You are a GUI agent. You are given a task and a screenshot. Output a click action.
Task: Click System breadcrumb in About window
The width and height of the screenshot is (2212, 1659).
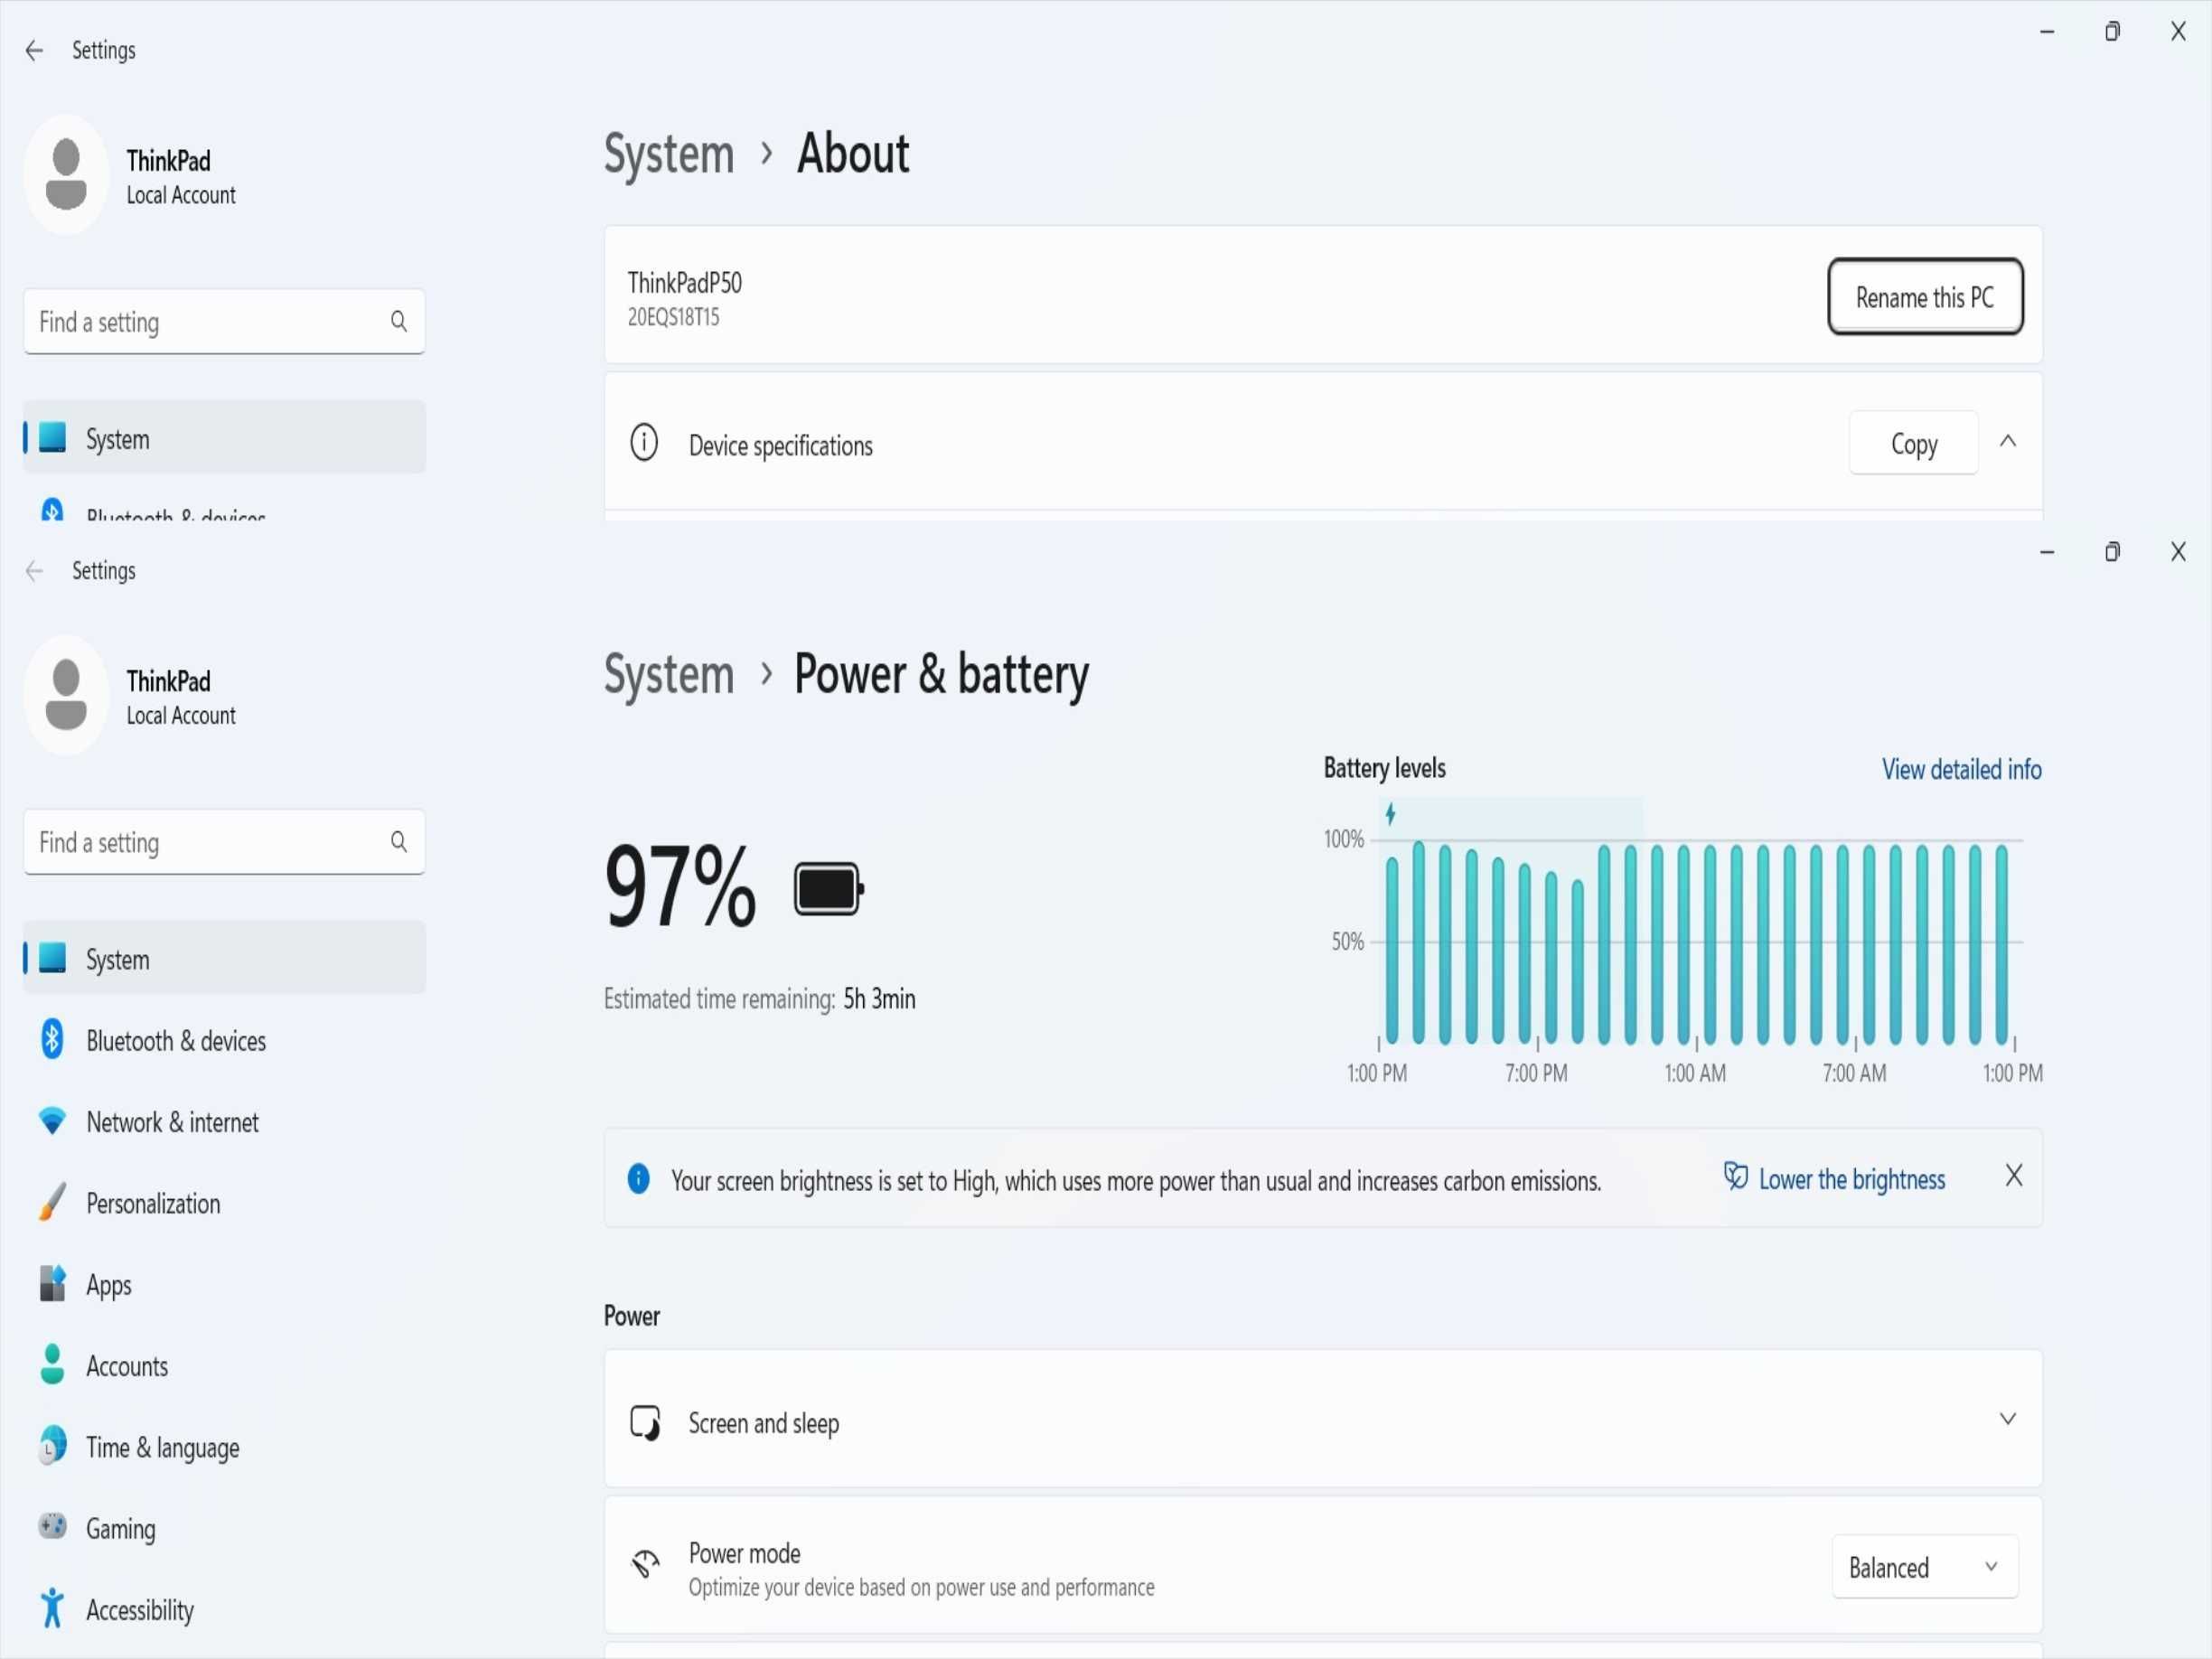(669, 154)
